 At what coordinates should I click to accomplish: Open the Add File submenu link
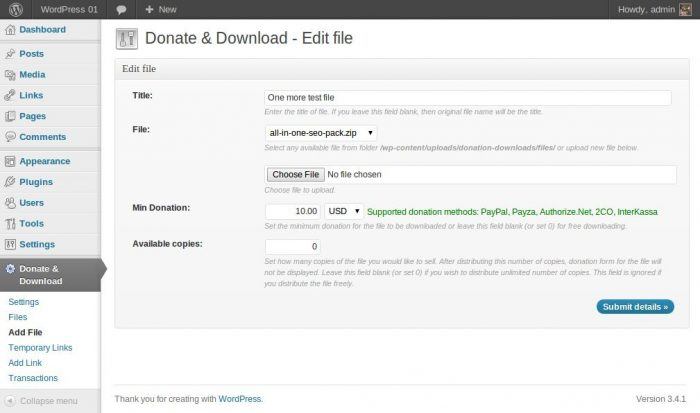pyautogui.click(x=25, y=333)
